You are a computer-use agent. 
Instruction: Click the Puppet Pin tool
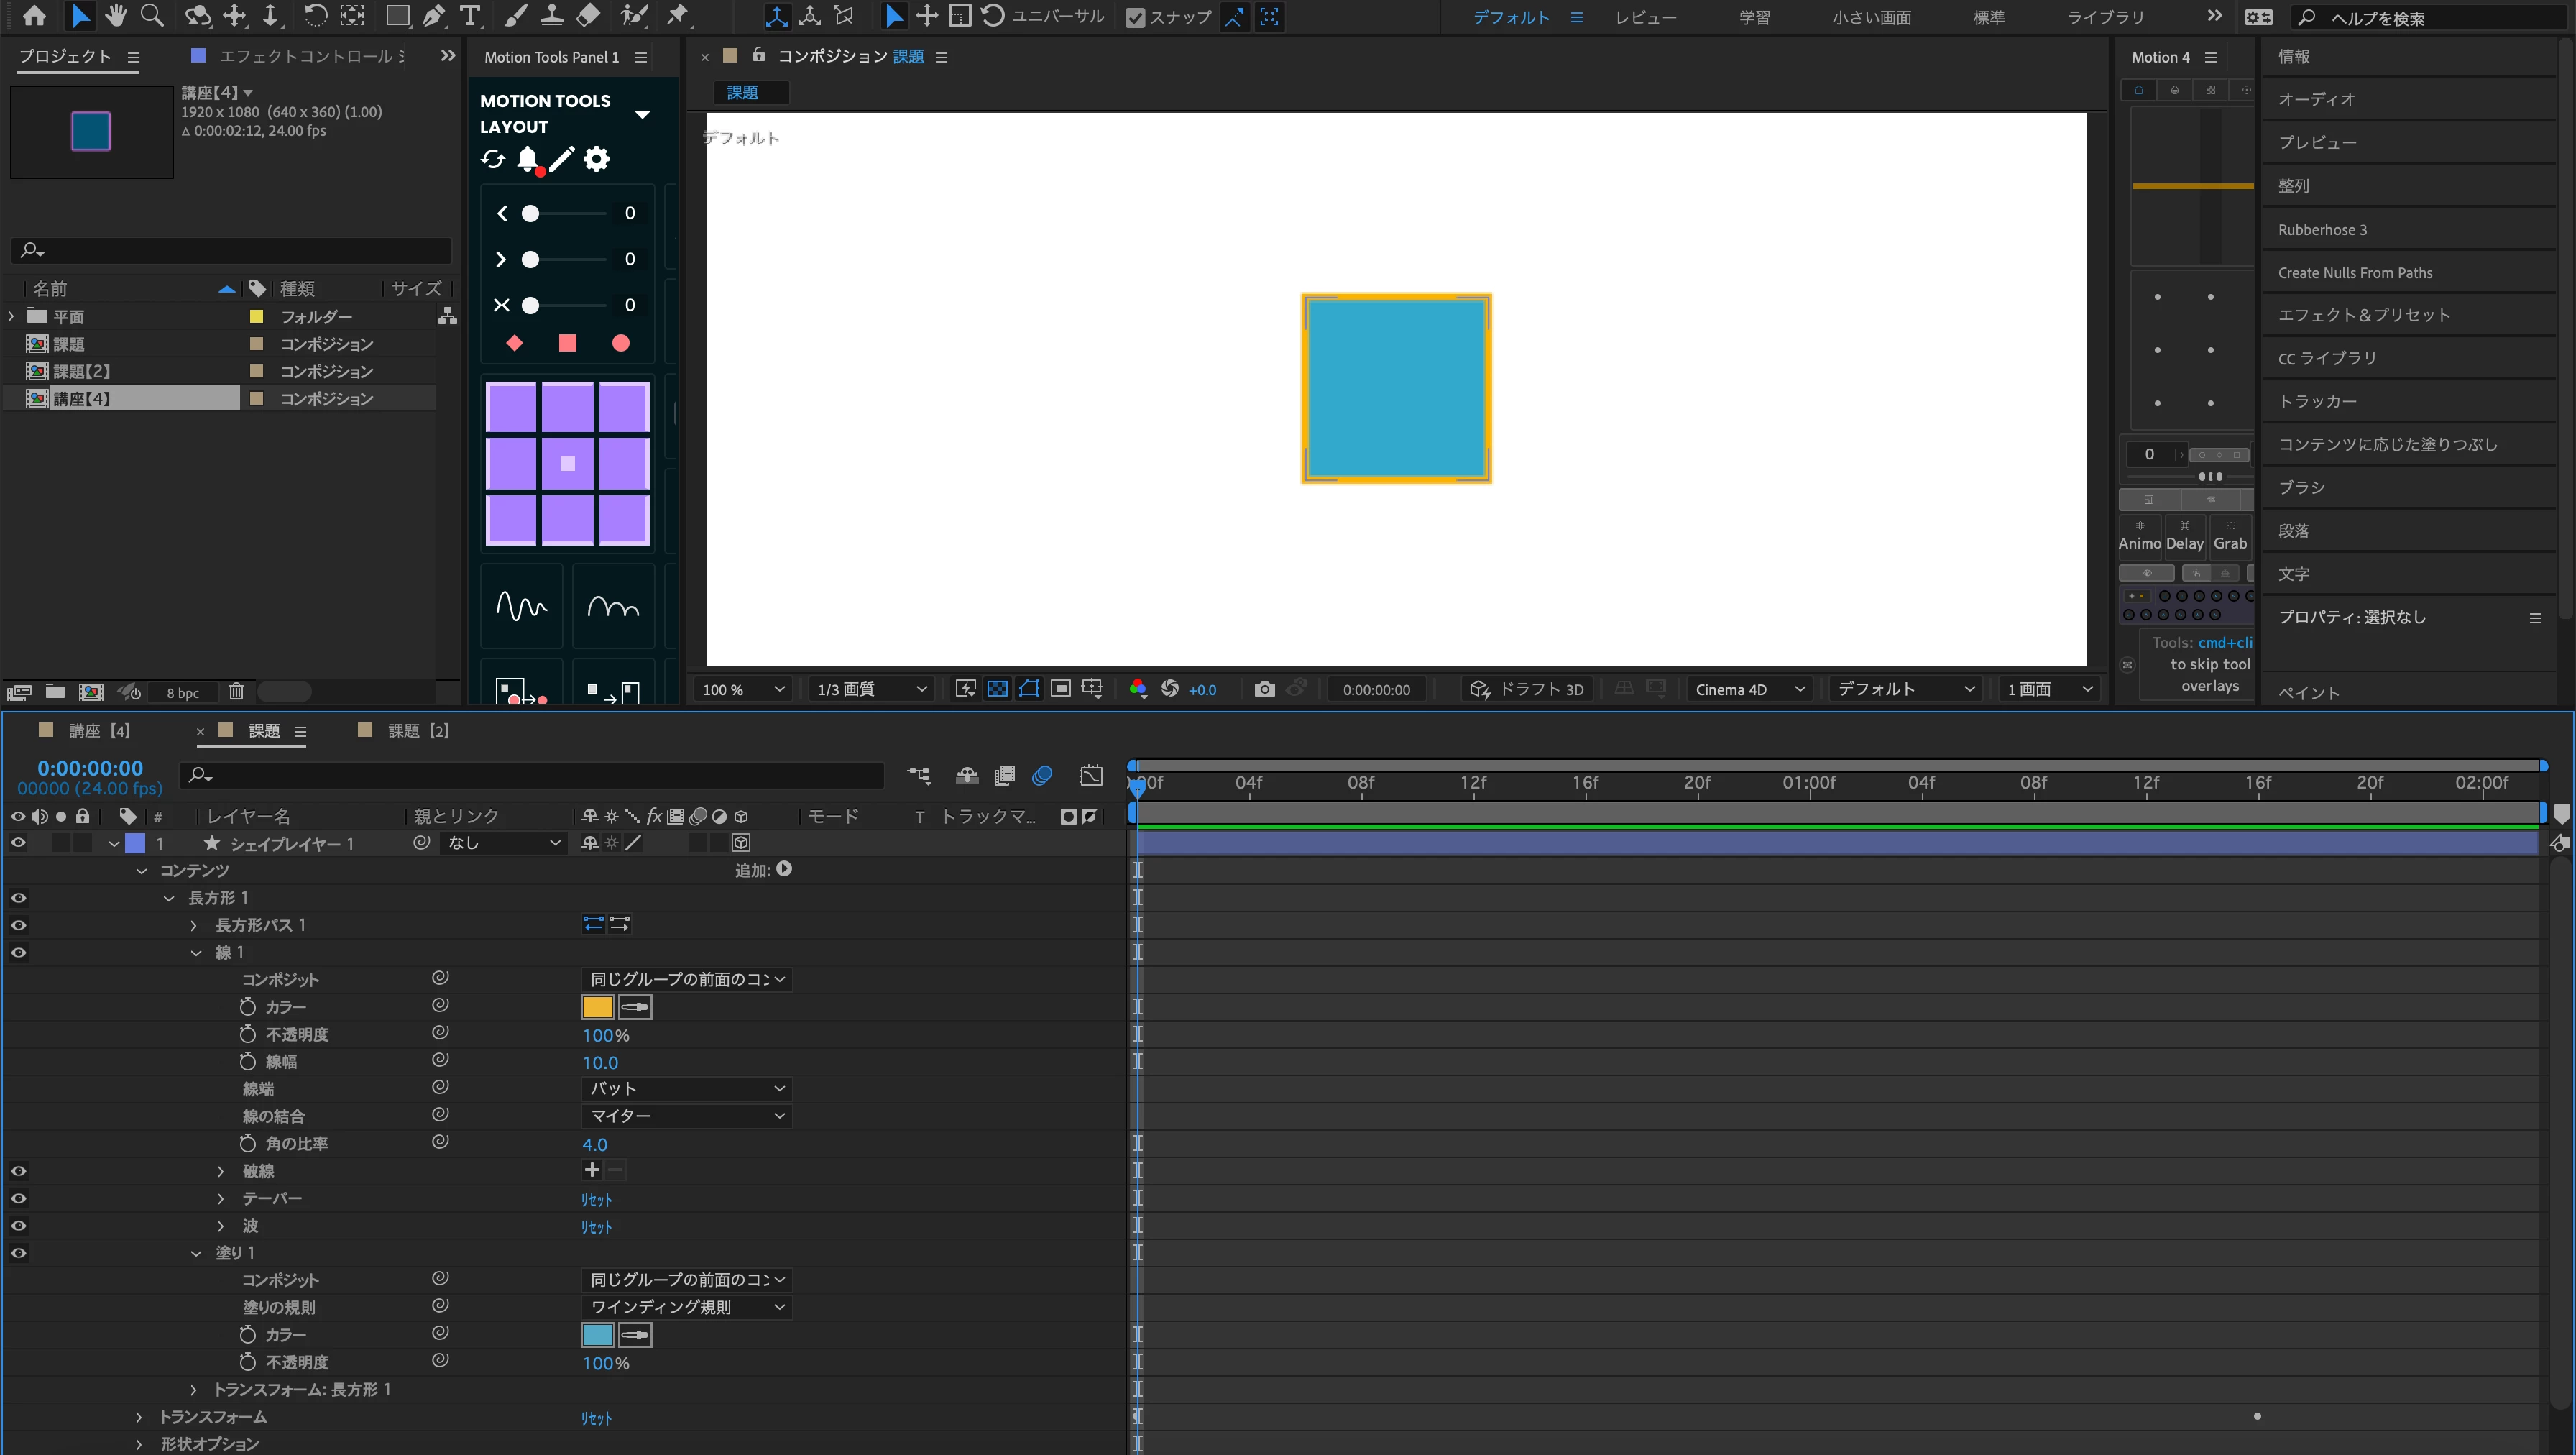678,16
